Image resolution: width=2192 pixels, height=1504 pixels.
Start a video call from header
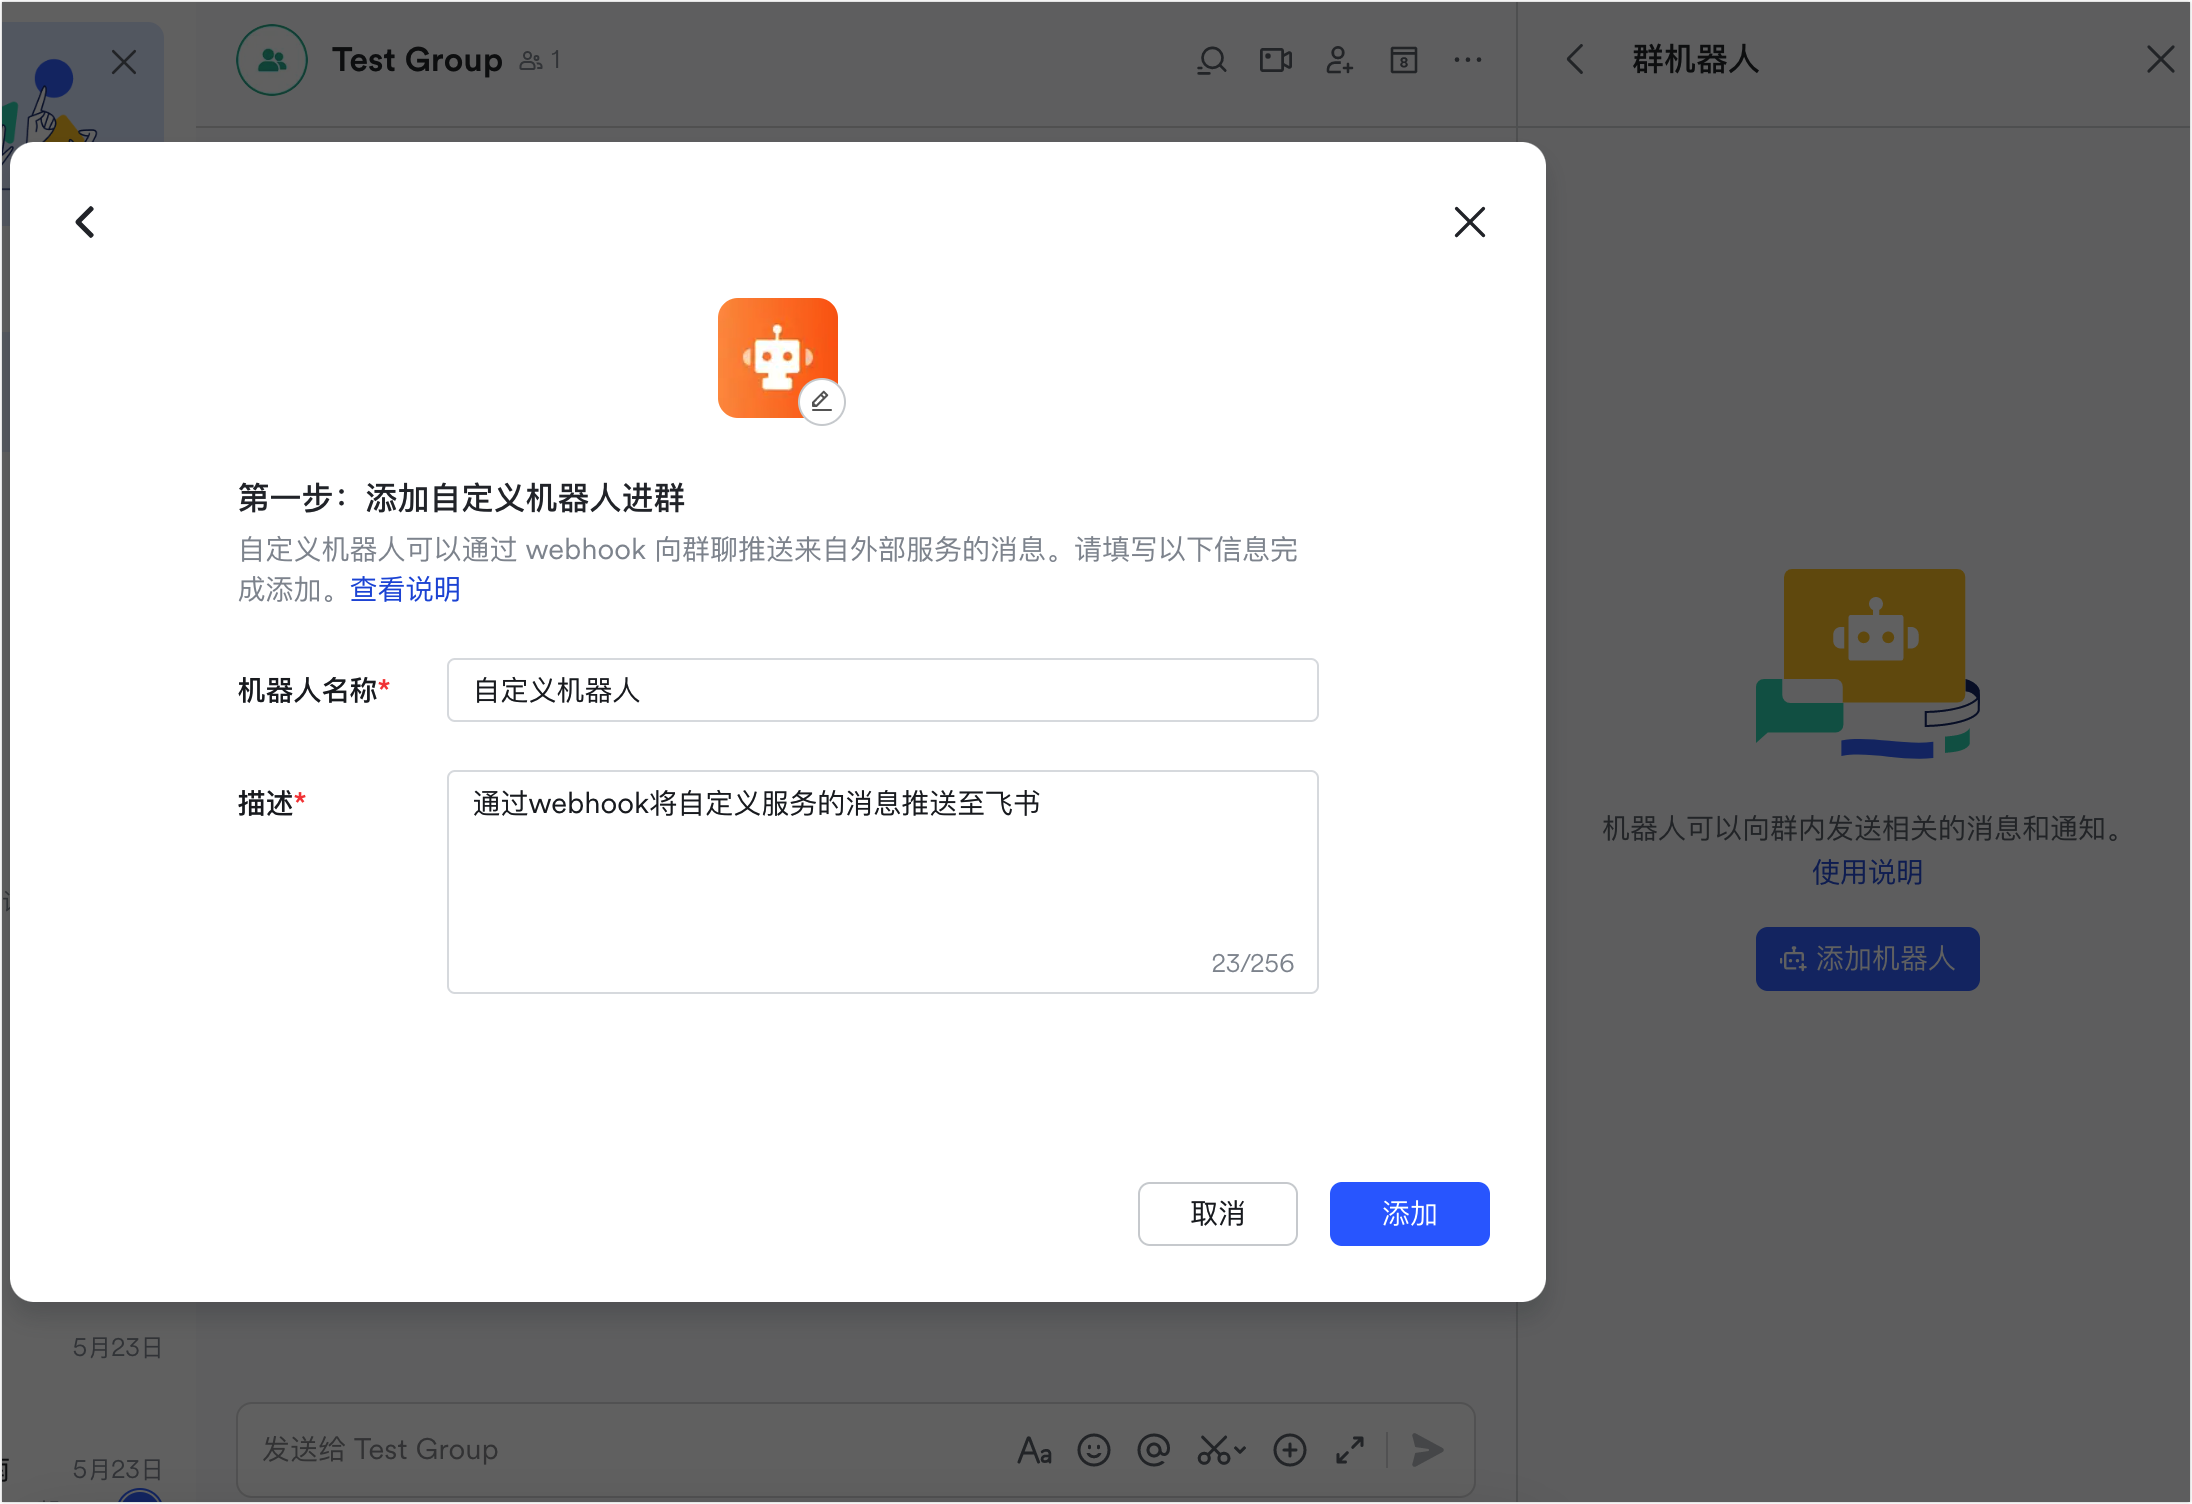click(x=1275, y=61)
